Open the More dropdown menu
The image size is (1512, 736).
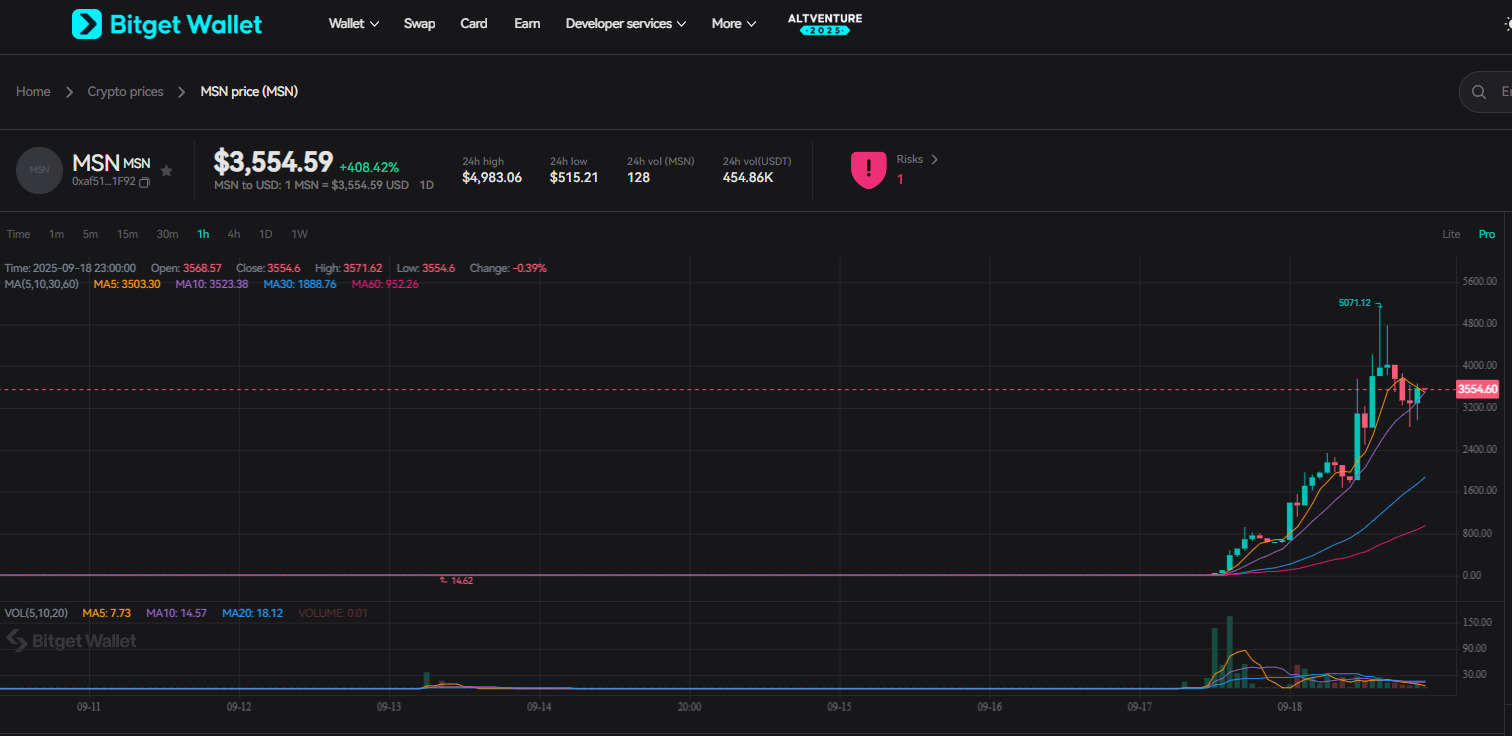(733, 24)
